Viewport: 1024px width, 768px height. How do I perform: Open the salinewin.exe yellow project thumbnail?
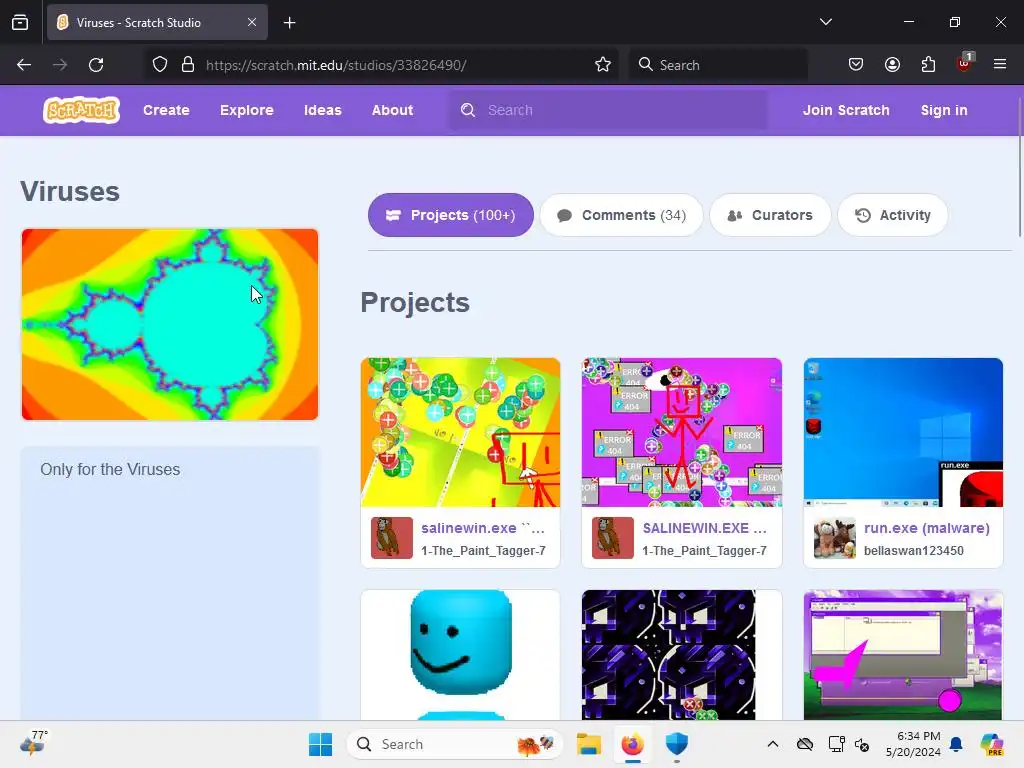(460, 432)
